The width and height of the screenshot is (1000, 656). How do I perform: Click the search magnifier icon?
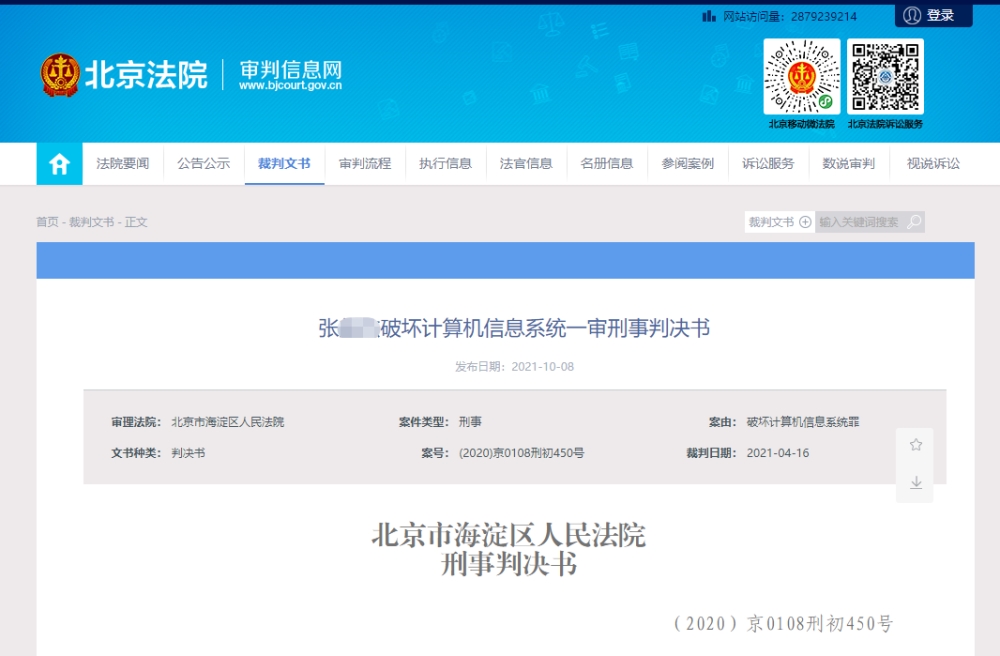tap(913, 222)
